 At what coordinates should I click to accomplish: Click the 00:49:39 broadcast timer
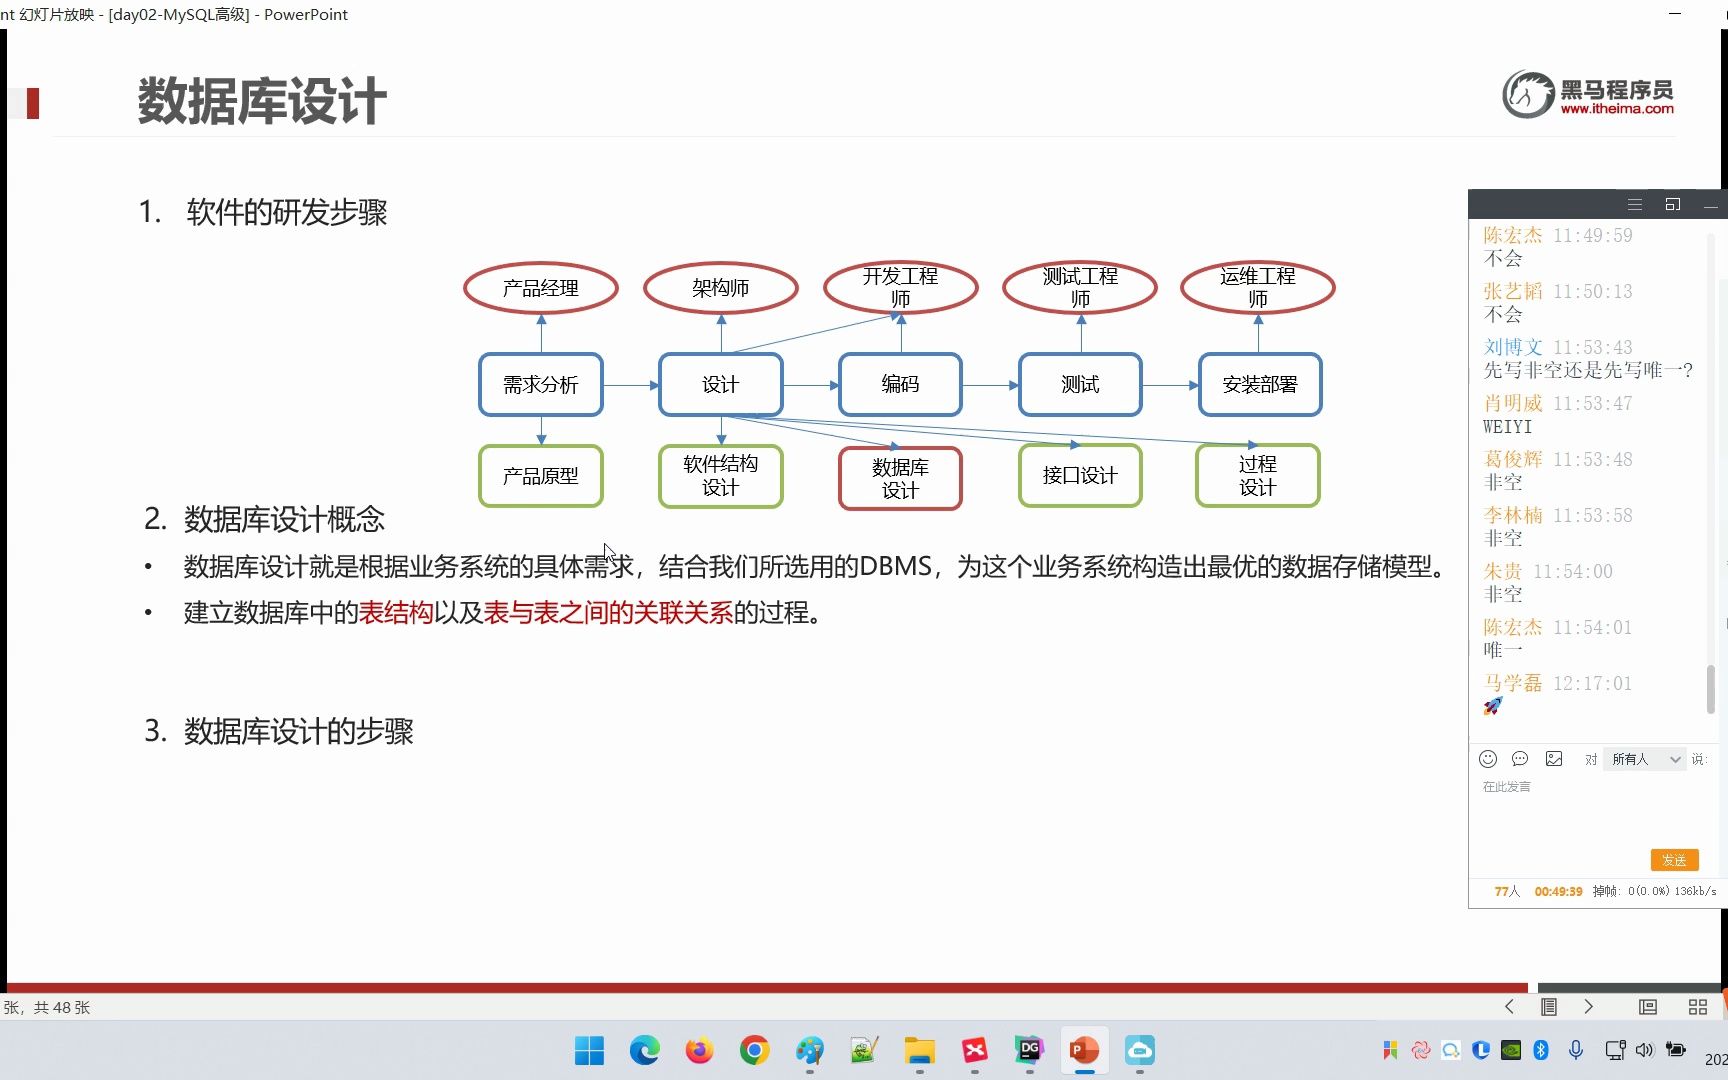tap(1559, 891)
